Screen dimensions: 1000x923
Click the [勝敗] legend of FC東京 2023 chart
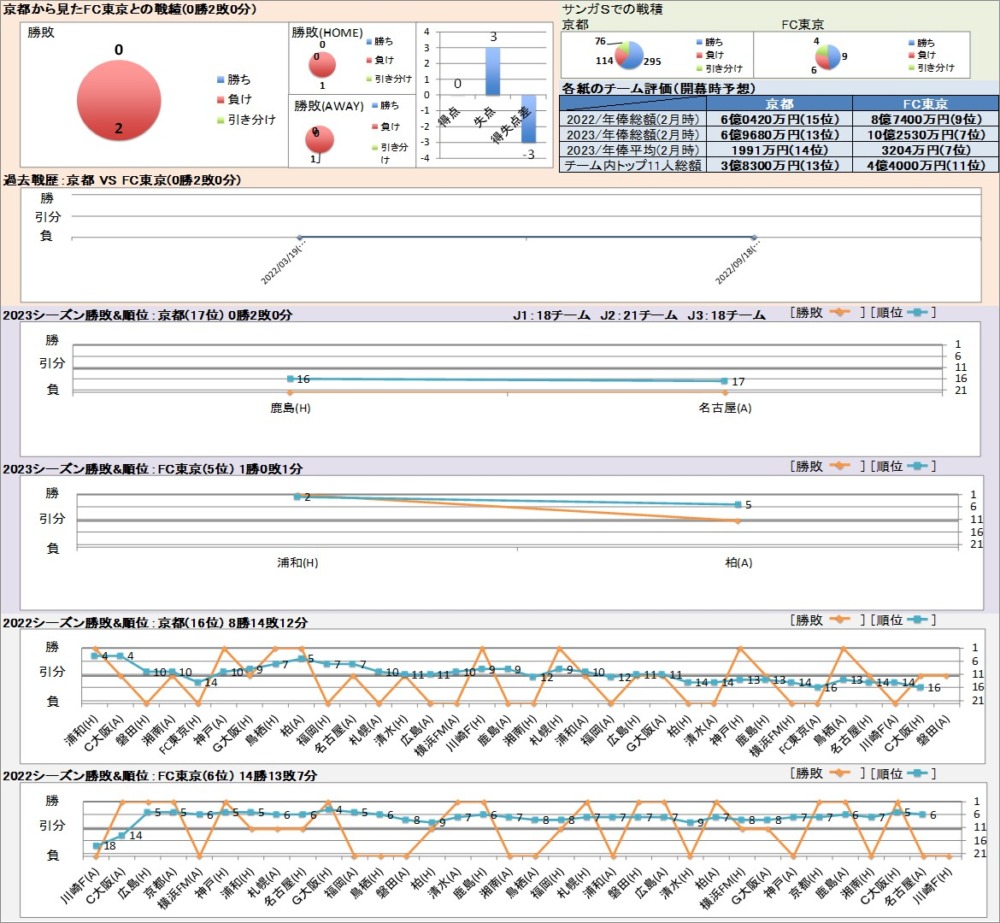tap(827, 466)
